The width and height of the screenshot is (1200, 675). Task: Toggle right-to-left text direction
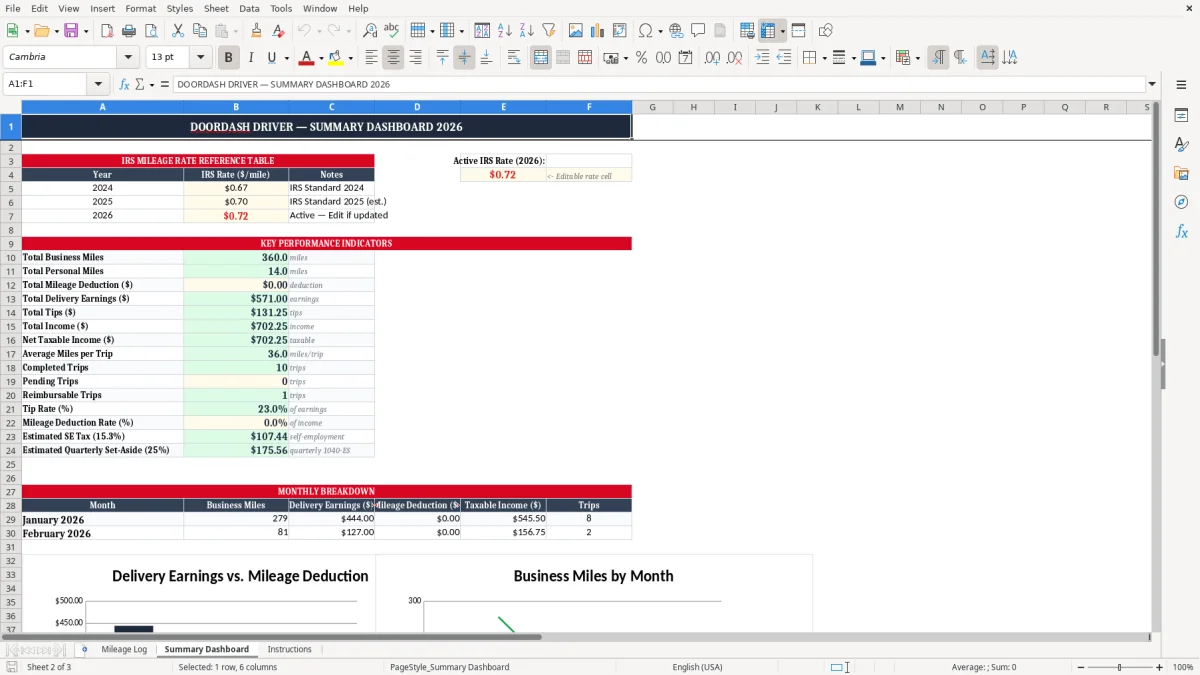[960, 58]
